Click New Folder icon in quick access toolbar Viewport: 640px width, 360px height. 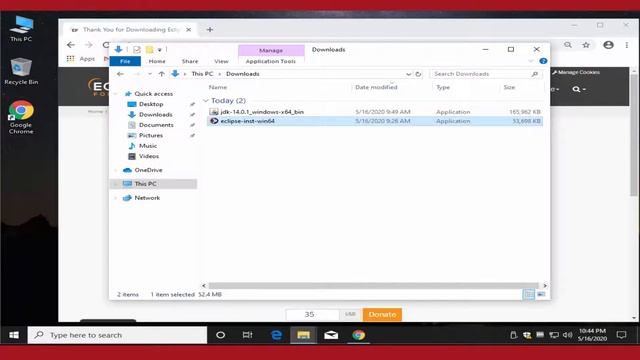click(x=149, y=49)
